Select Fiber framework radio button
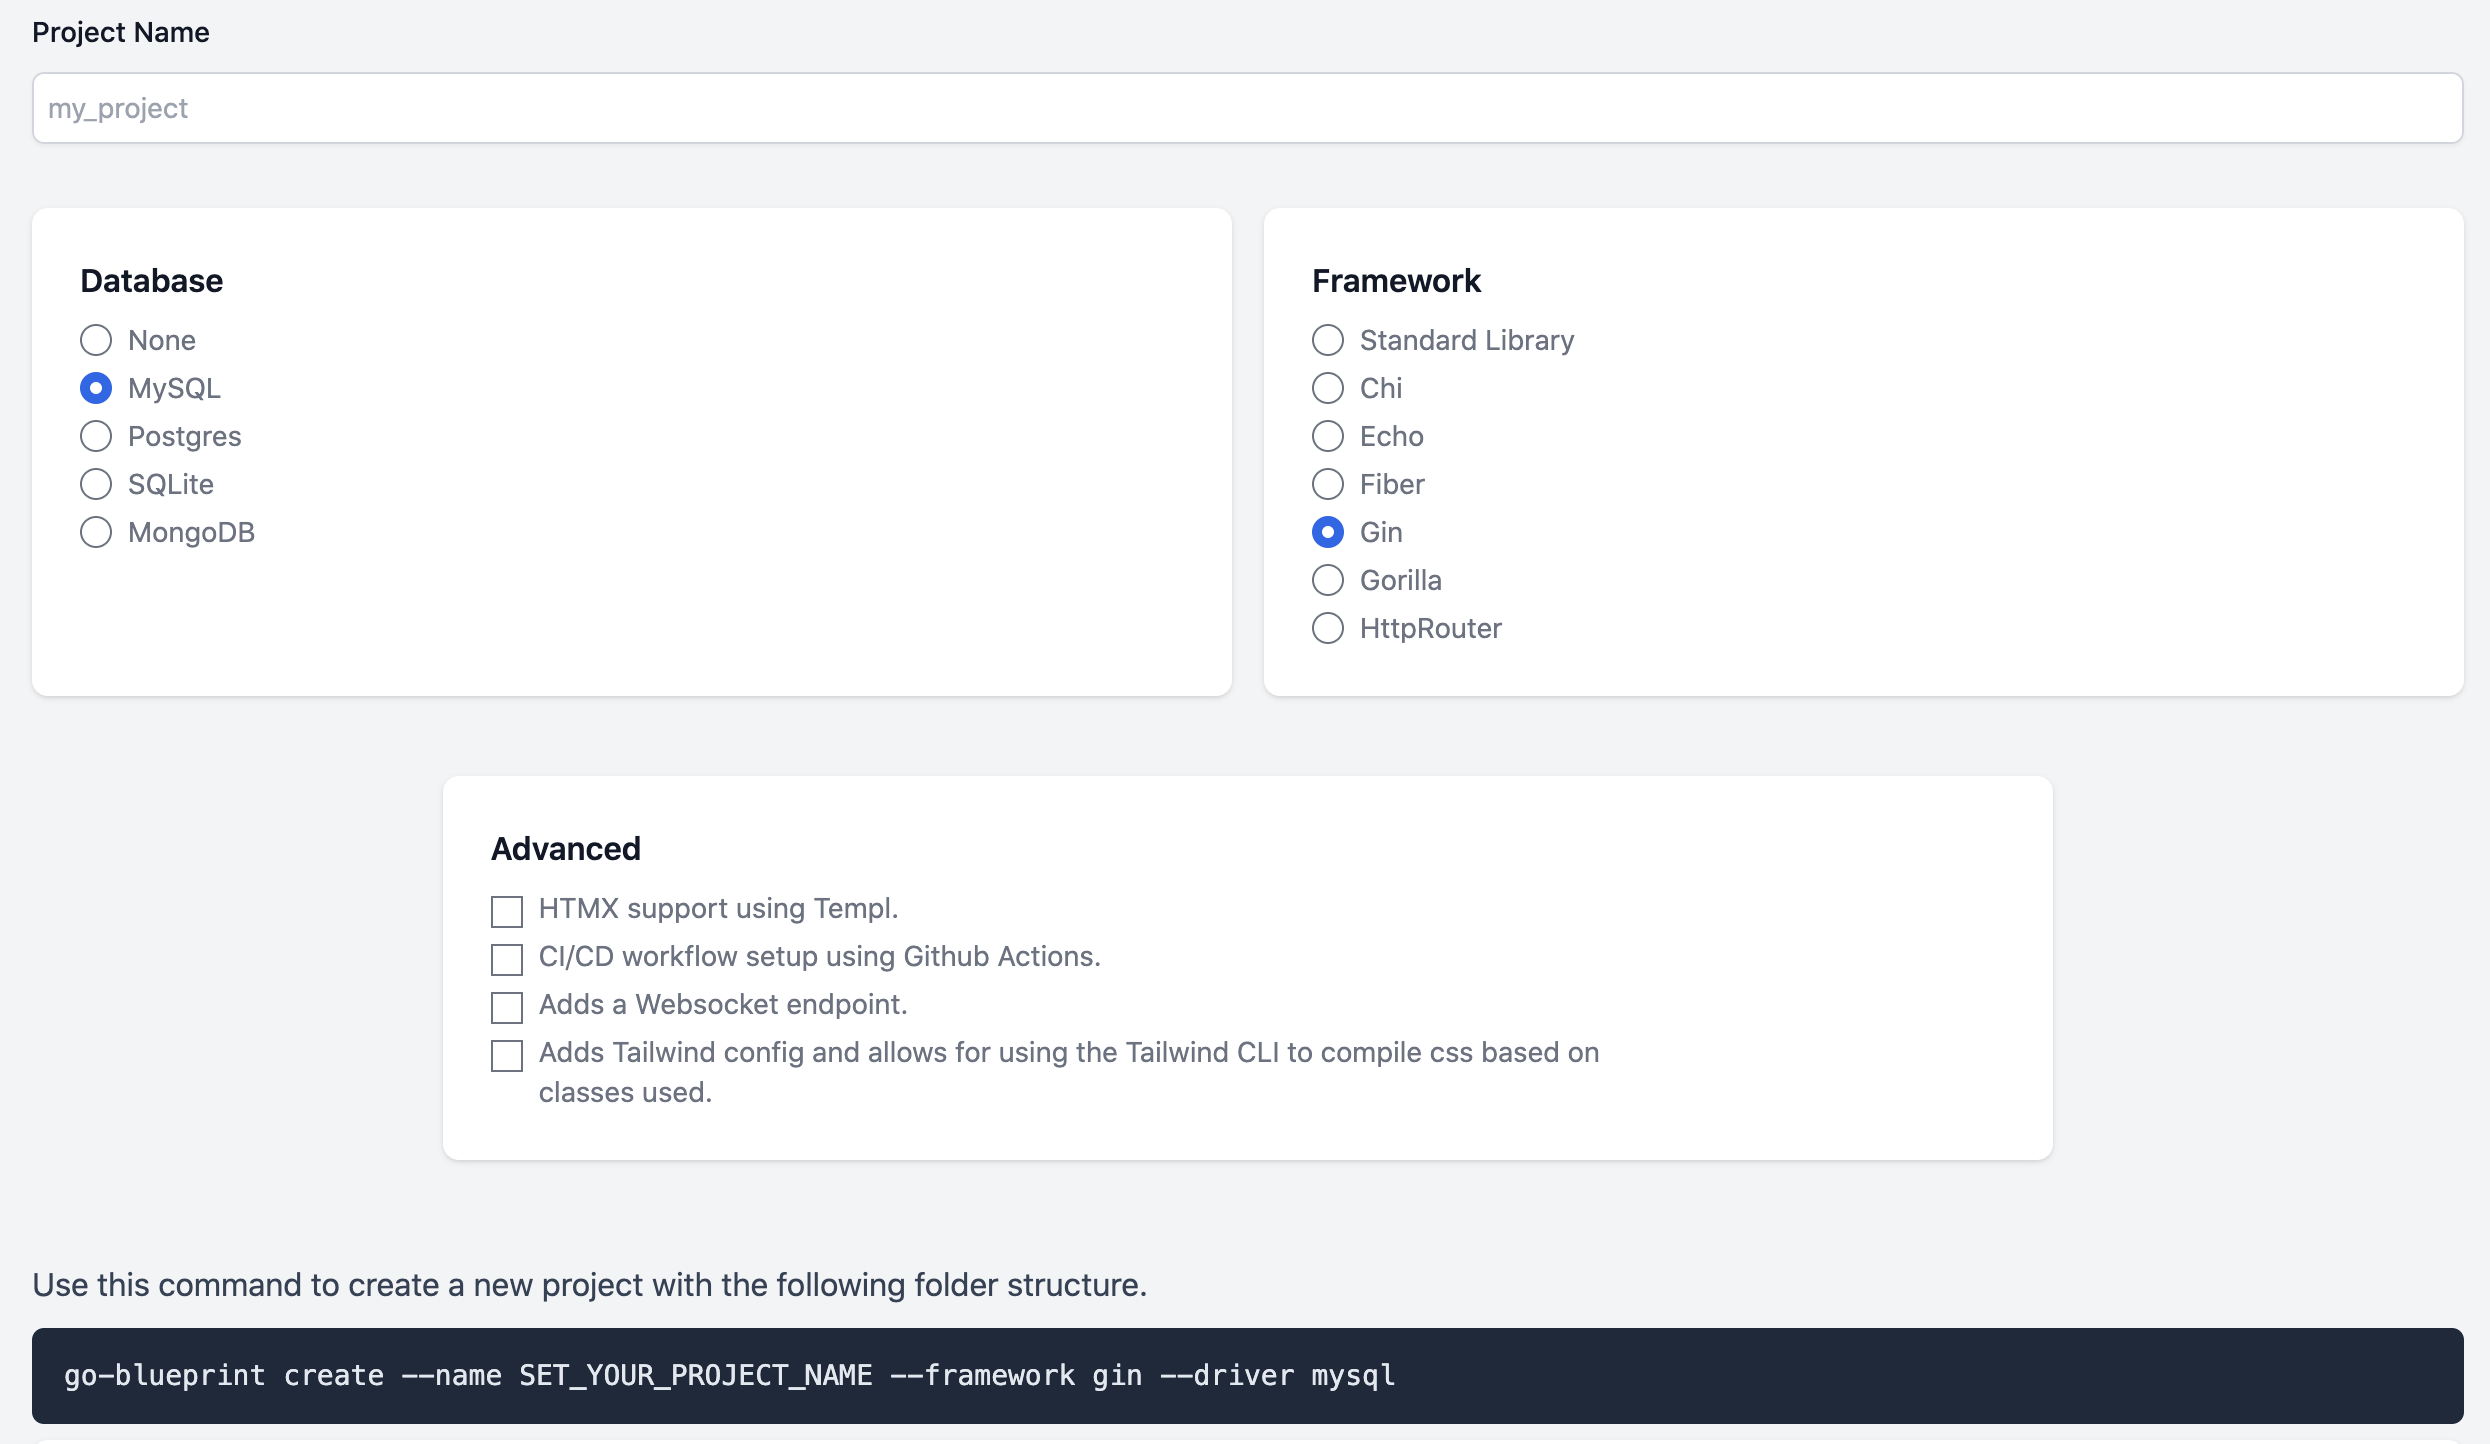Image resolution: width=2490 pixels, height=1444 pixels. (x=1327, y=484)
